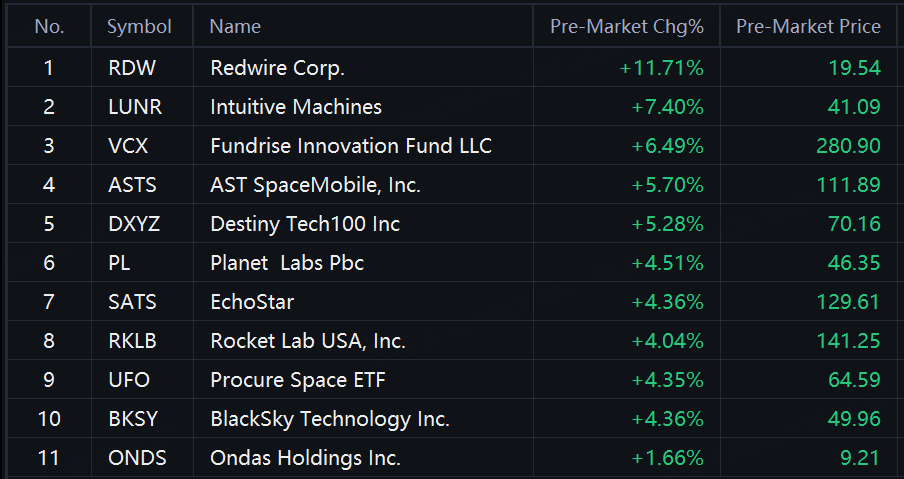Open the LUNR ticker symbol

point(135,107)
